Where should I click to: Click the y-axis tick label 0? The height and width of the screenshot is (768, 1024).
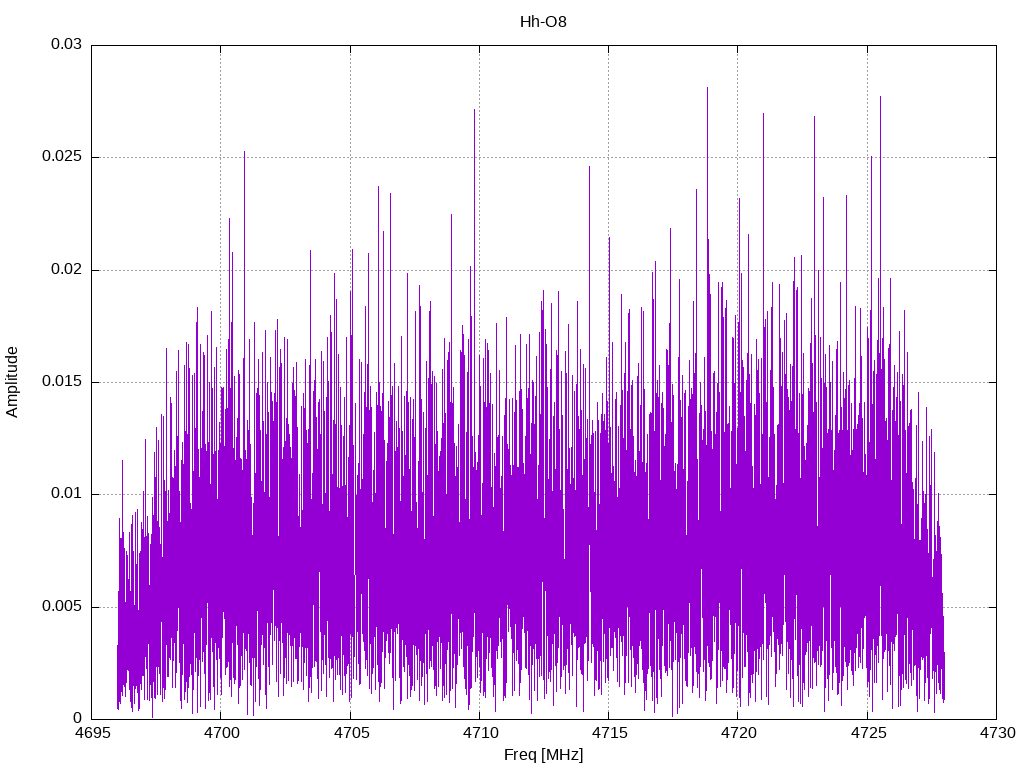pyautogui.click(x=78, y=718)
